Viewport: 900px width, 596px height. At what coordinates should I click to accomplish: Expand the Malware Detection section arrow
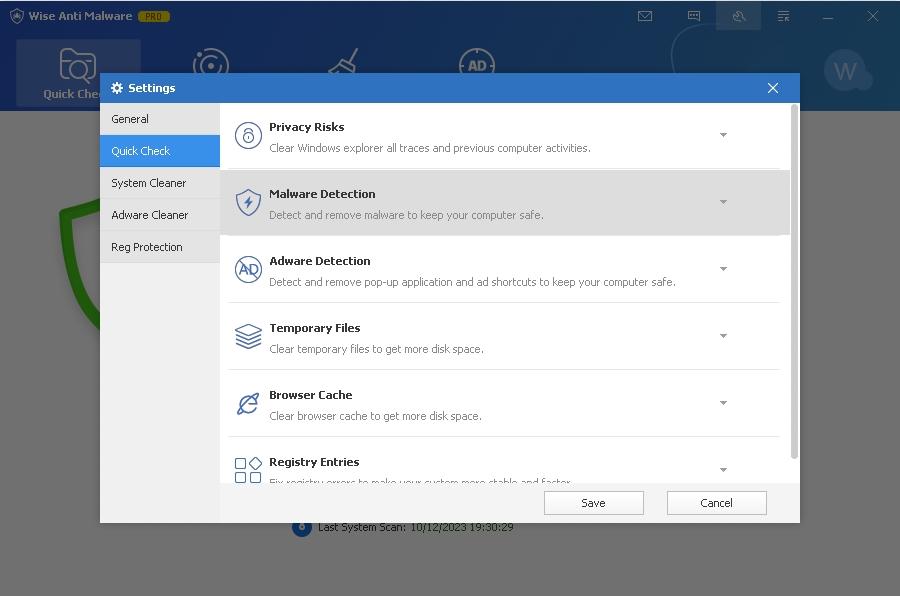pyautogui.click(x=723, y=202)
